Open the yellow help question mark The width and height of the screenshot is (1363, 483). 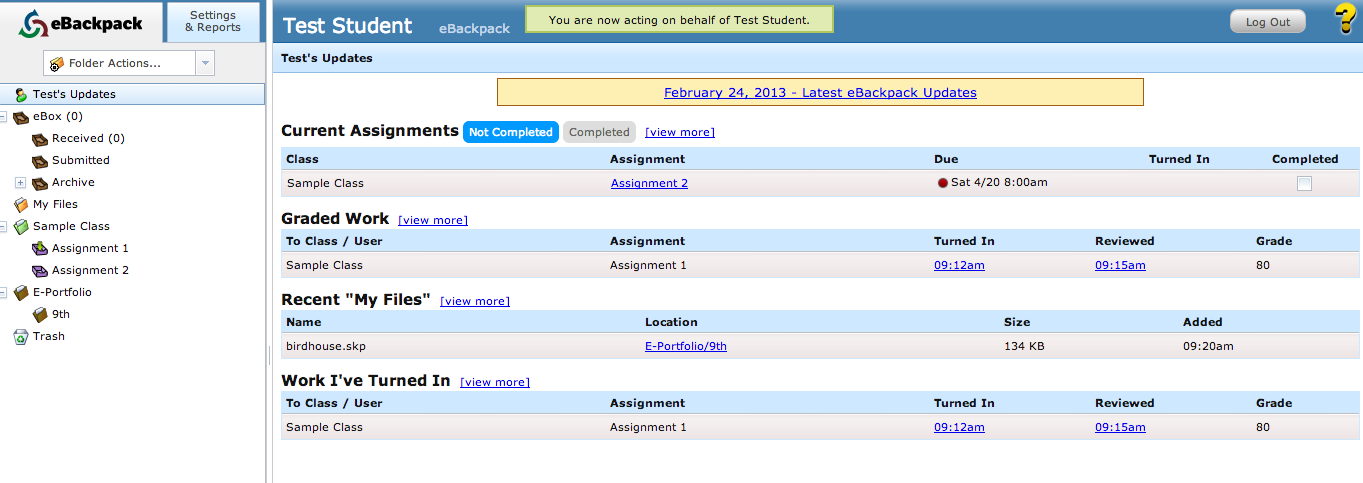tap(1346, 19)
